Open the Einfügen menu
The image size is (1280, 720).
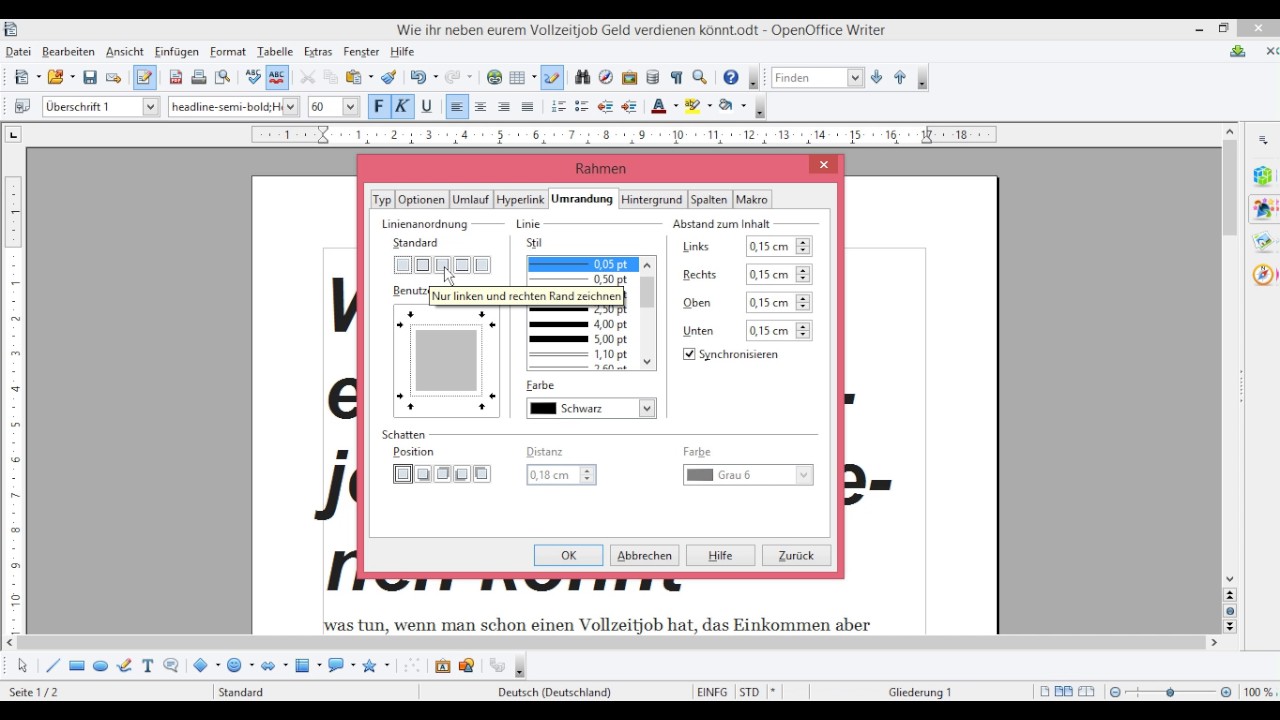176,51
